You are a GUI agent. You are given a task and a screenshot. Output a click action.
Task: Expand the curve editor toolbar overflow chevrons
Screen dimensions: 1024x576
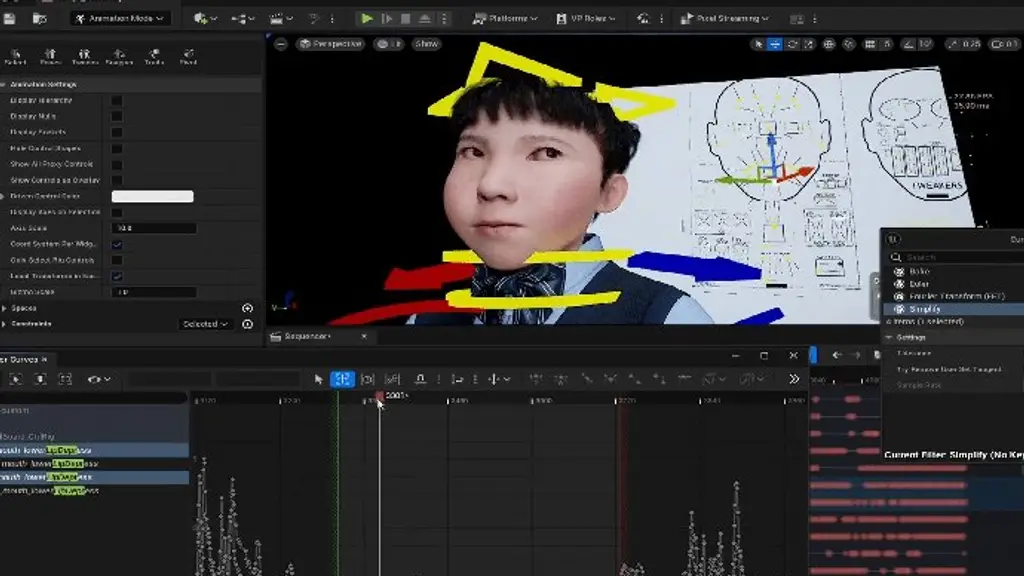pos(794,379)
